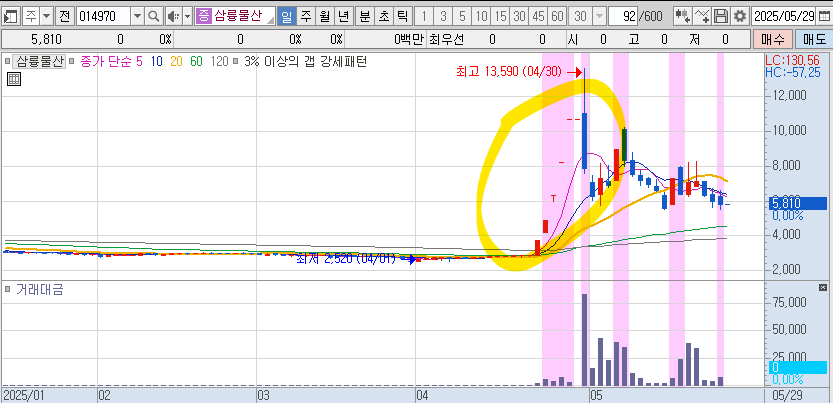Viewport: 833px width, 403px height.
Task: Toggle the 종가 단순 moving average legend marker
Action: (72, 61)
